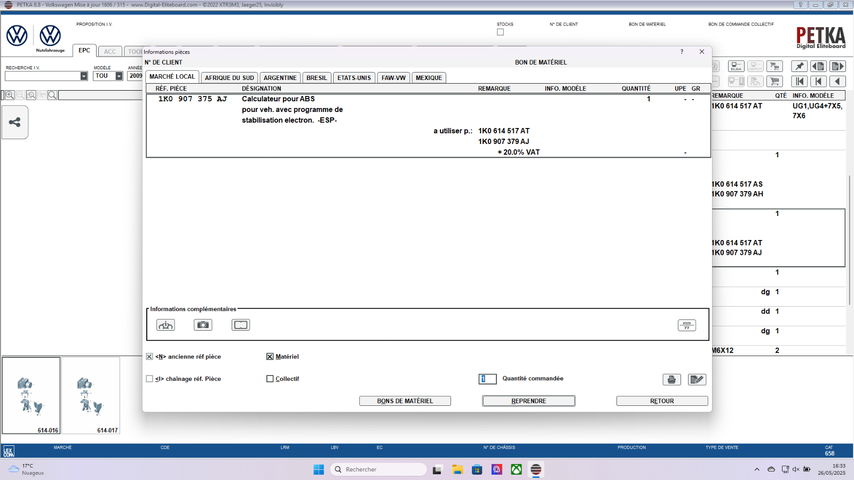Show hidden system tray icons
Screen dimensions: 854x480
point(757,469)
